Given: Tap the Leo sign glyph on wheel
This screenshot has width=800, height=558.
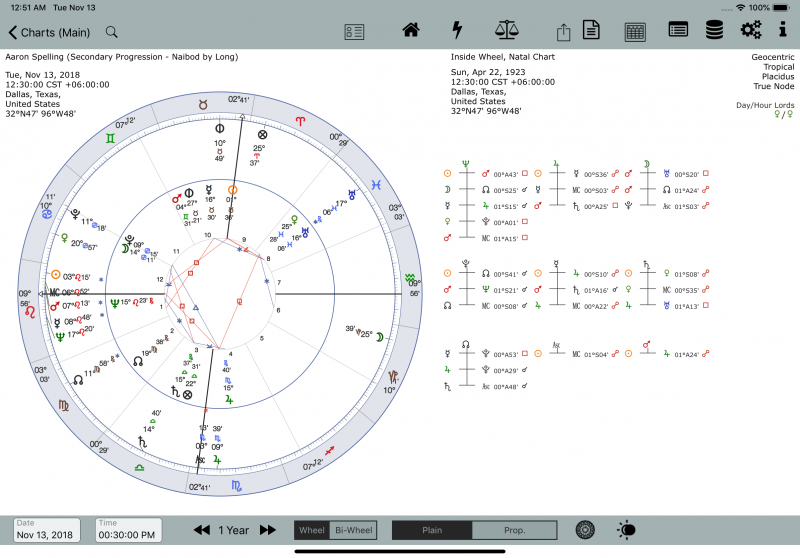Looking at the screenshot, I should pos(30,311).
